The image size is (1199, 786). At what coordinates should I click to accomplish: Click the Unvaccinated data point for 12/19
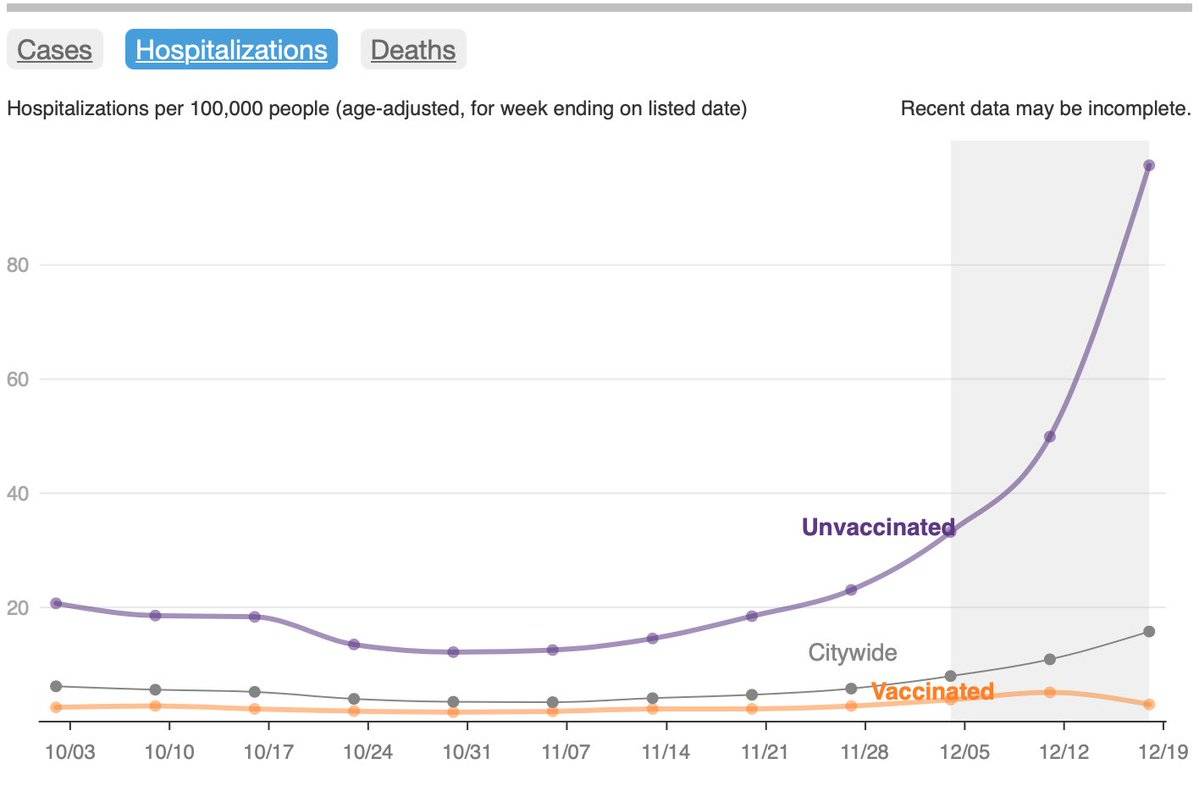tap(1149, 165)
